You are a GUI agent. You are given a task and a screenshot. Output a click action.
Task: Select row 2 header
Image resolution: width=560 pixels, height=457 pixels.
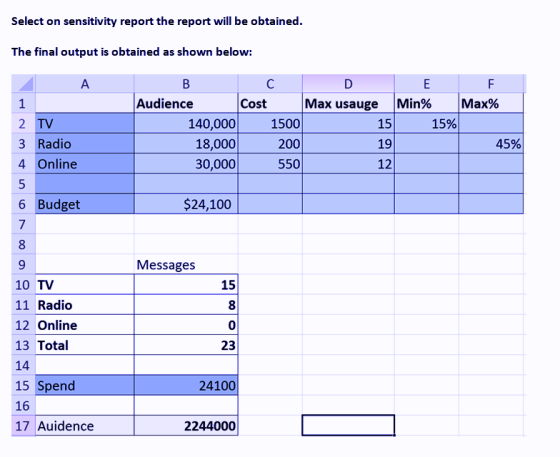(24, 124)
